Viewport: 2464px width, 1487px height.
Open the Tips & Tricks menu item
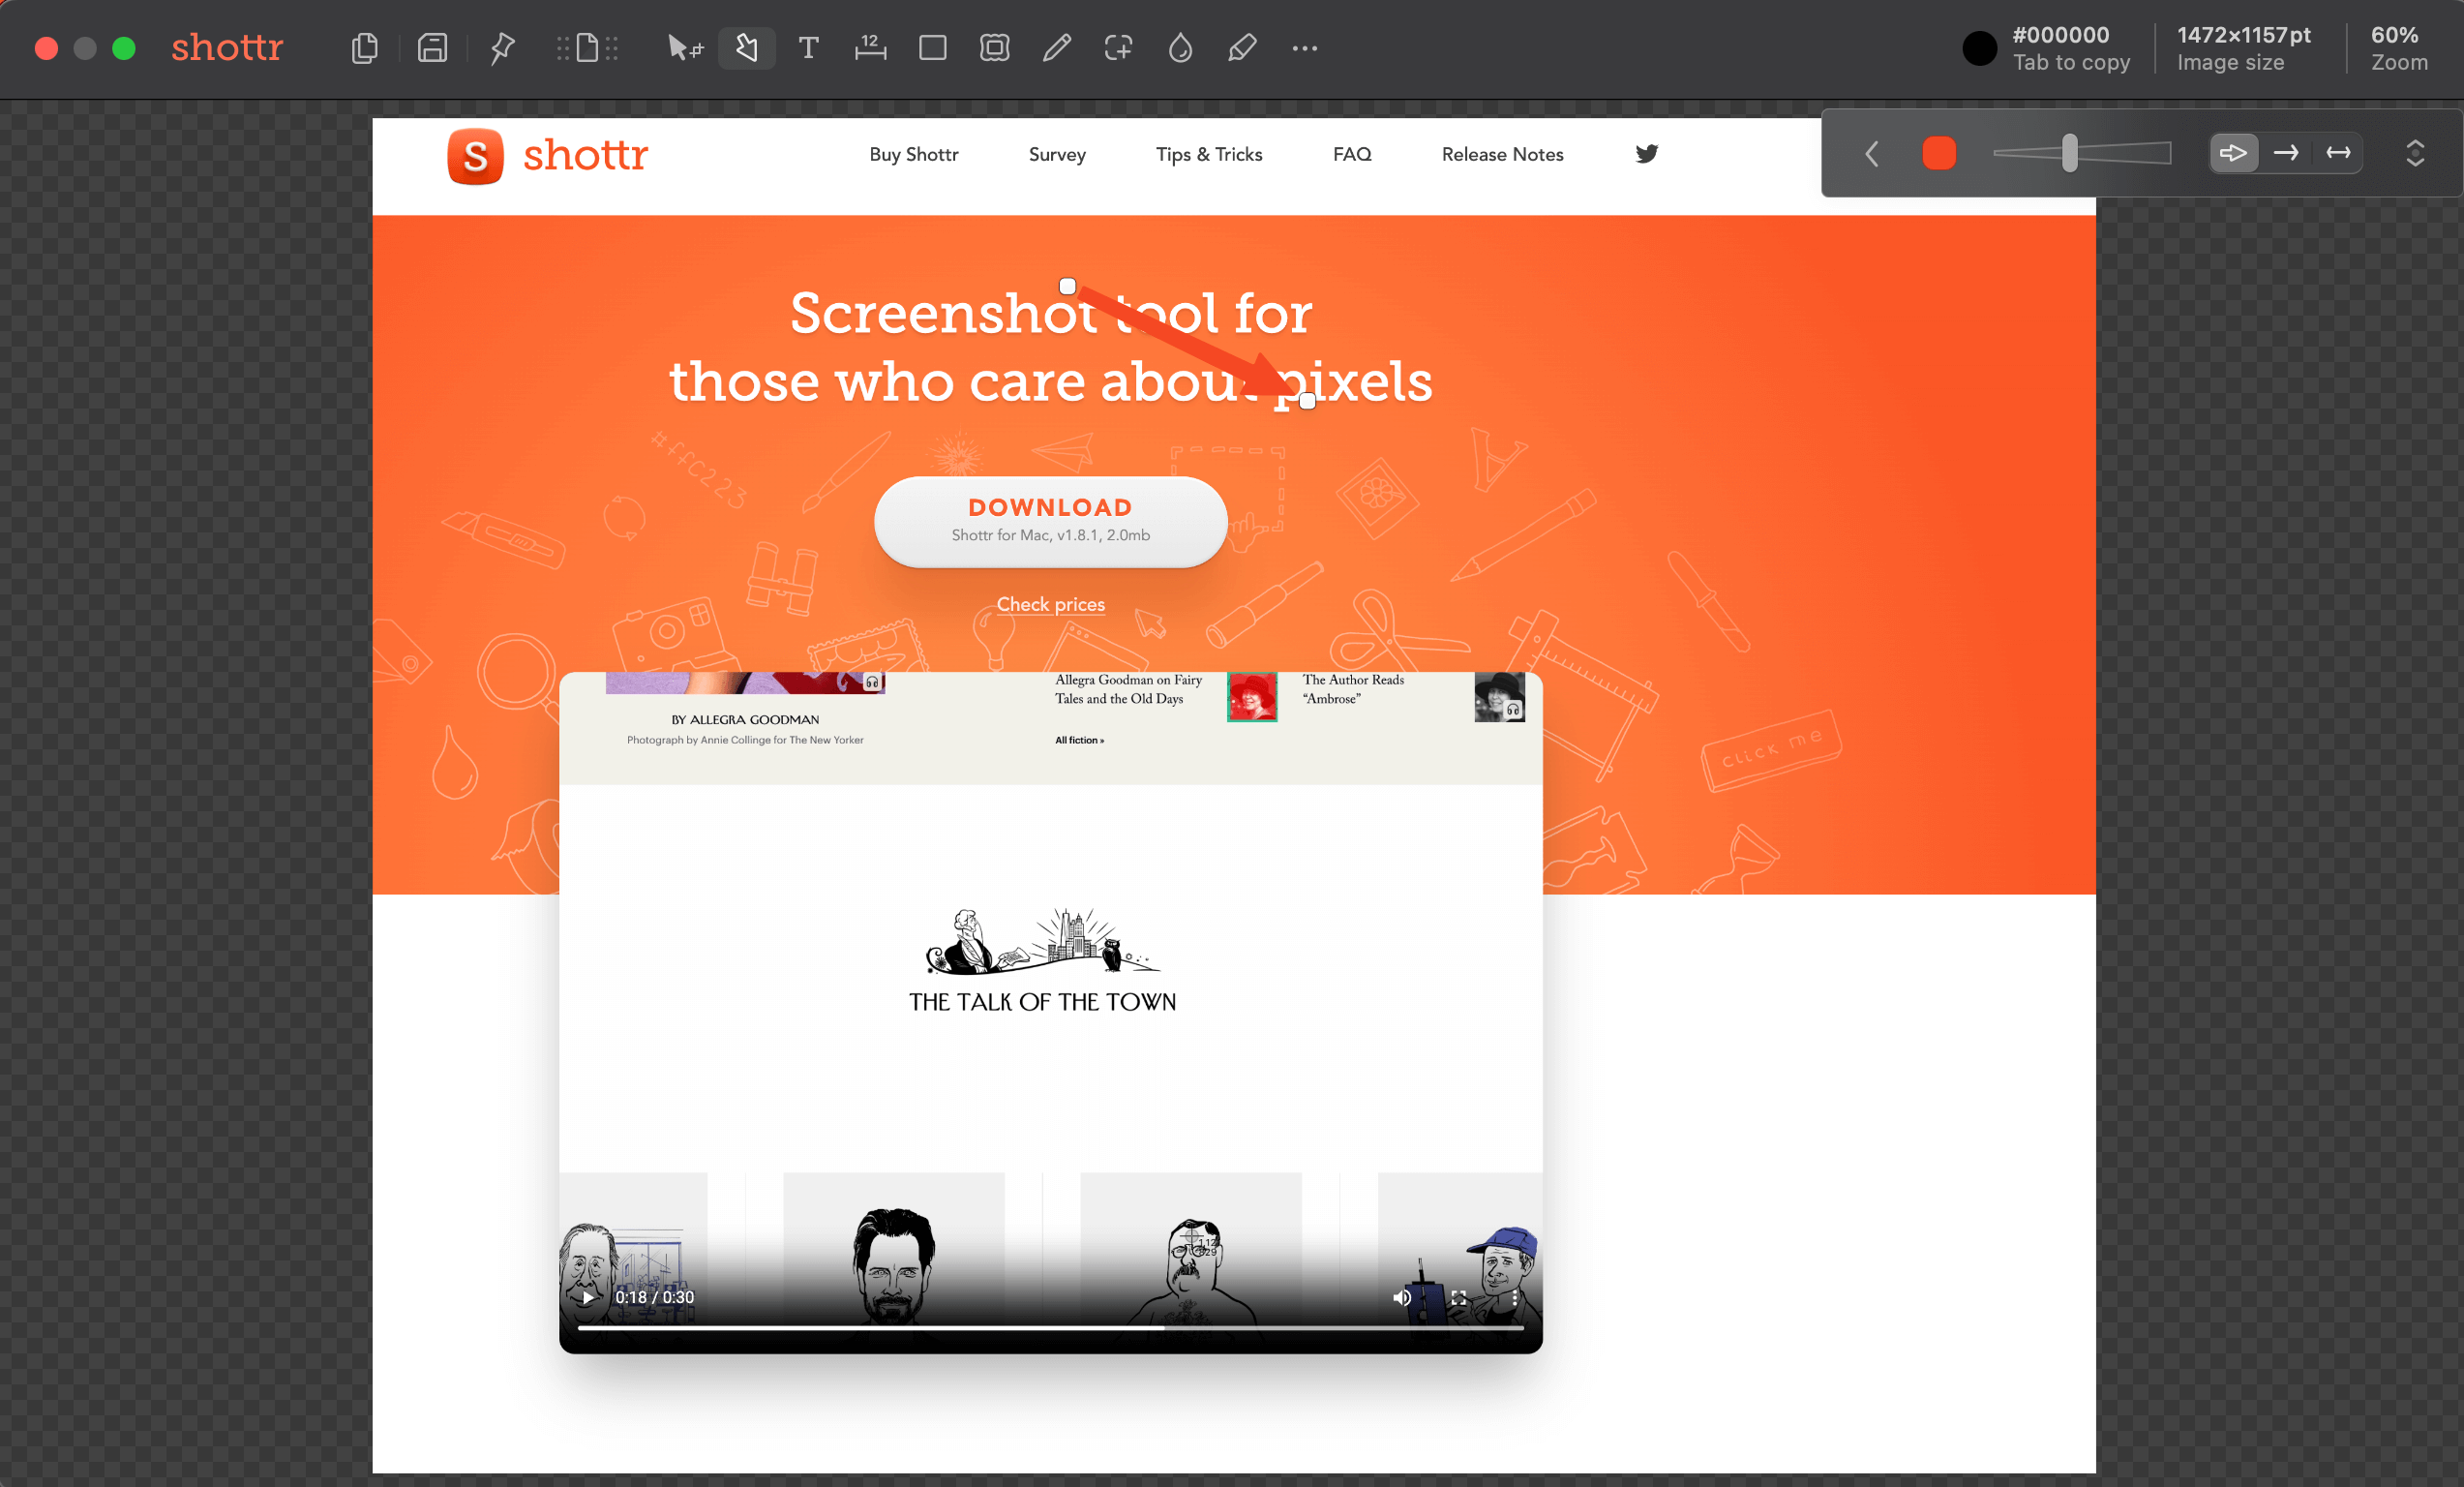[1209, 154]
